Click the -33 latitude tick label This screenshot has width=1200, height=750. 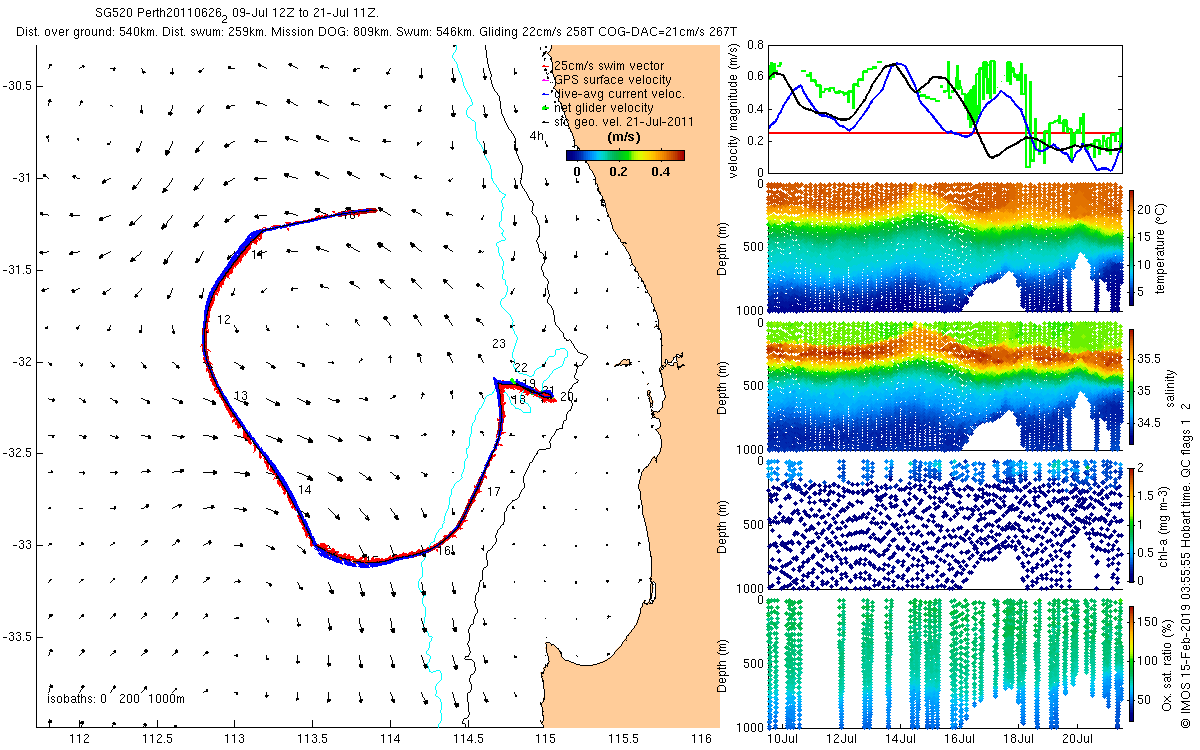click(24, 545)
